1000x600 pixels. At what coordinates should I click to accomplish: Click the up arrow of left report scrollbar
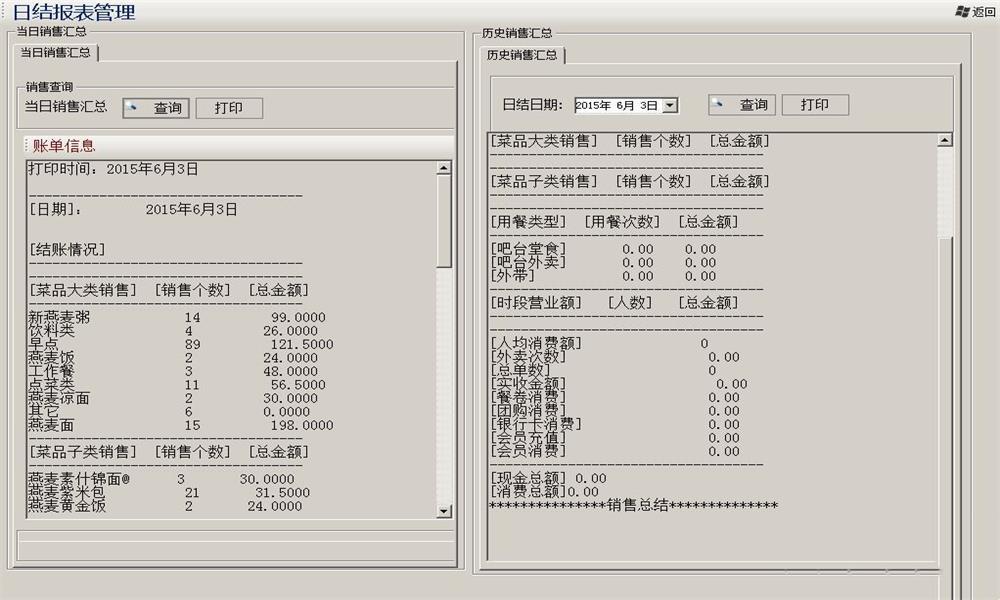click(x=444, y=168)
